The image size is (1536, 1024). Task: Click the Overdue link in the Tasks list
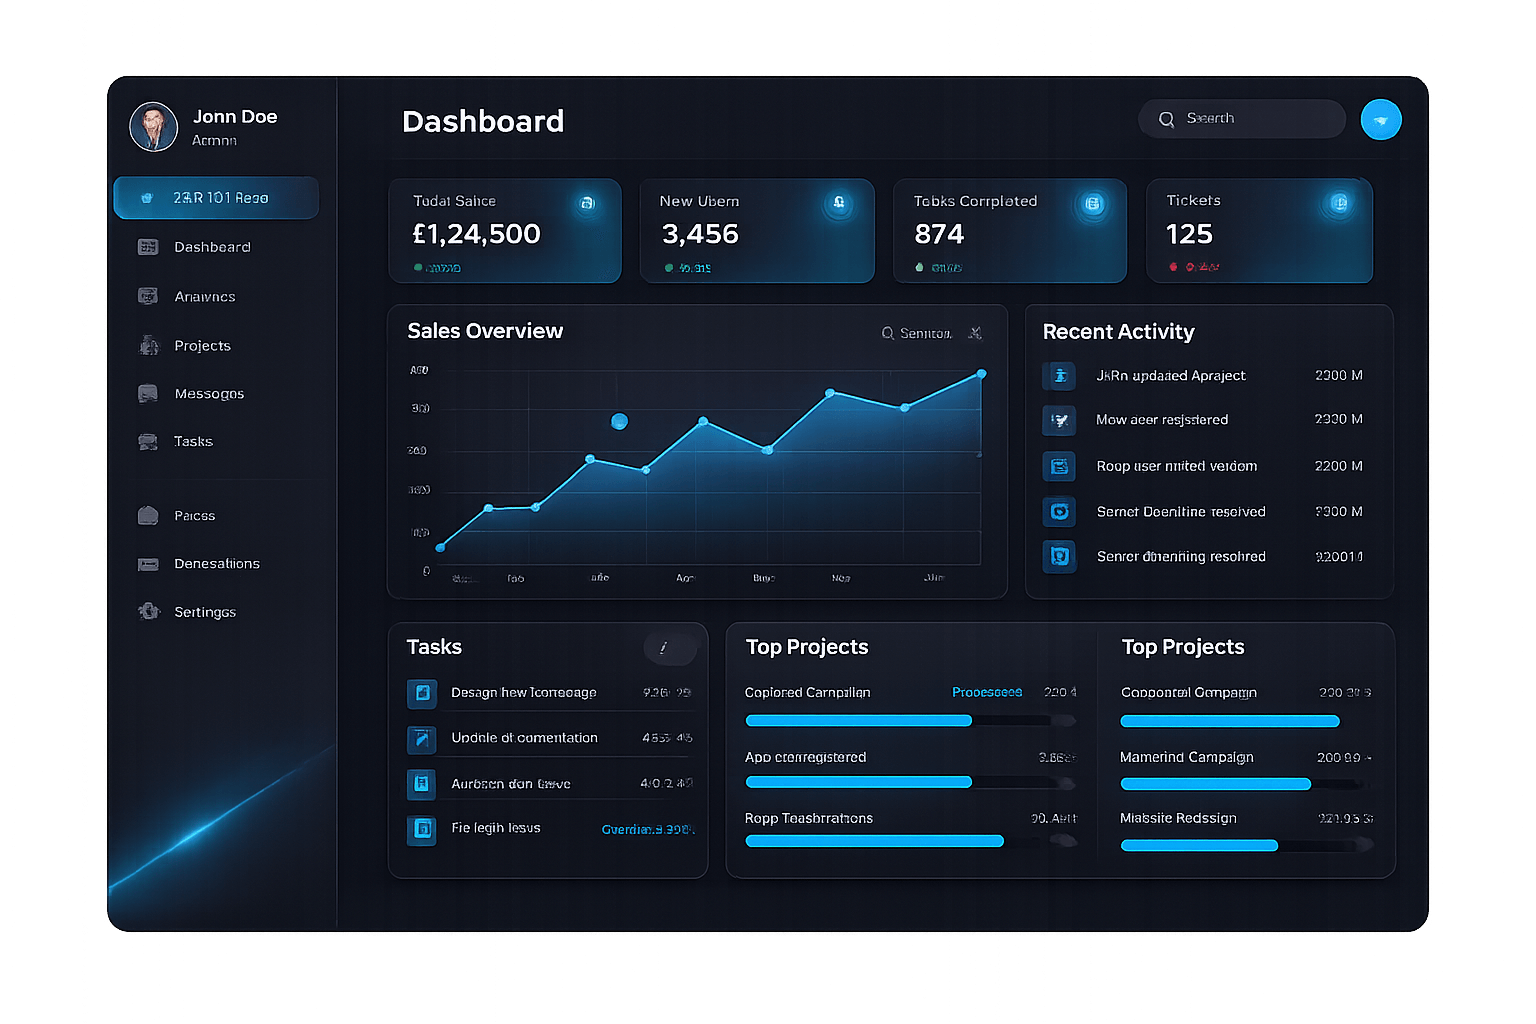point(646,829)
